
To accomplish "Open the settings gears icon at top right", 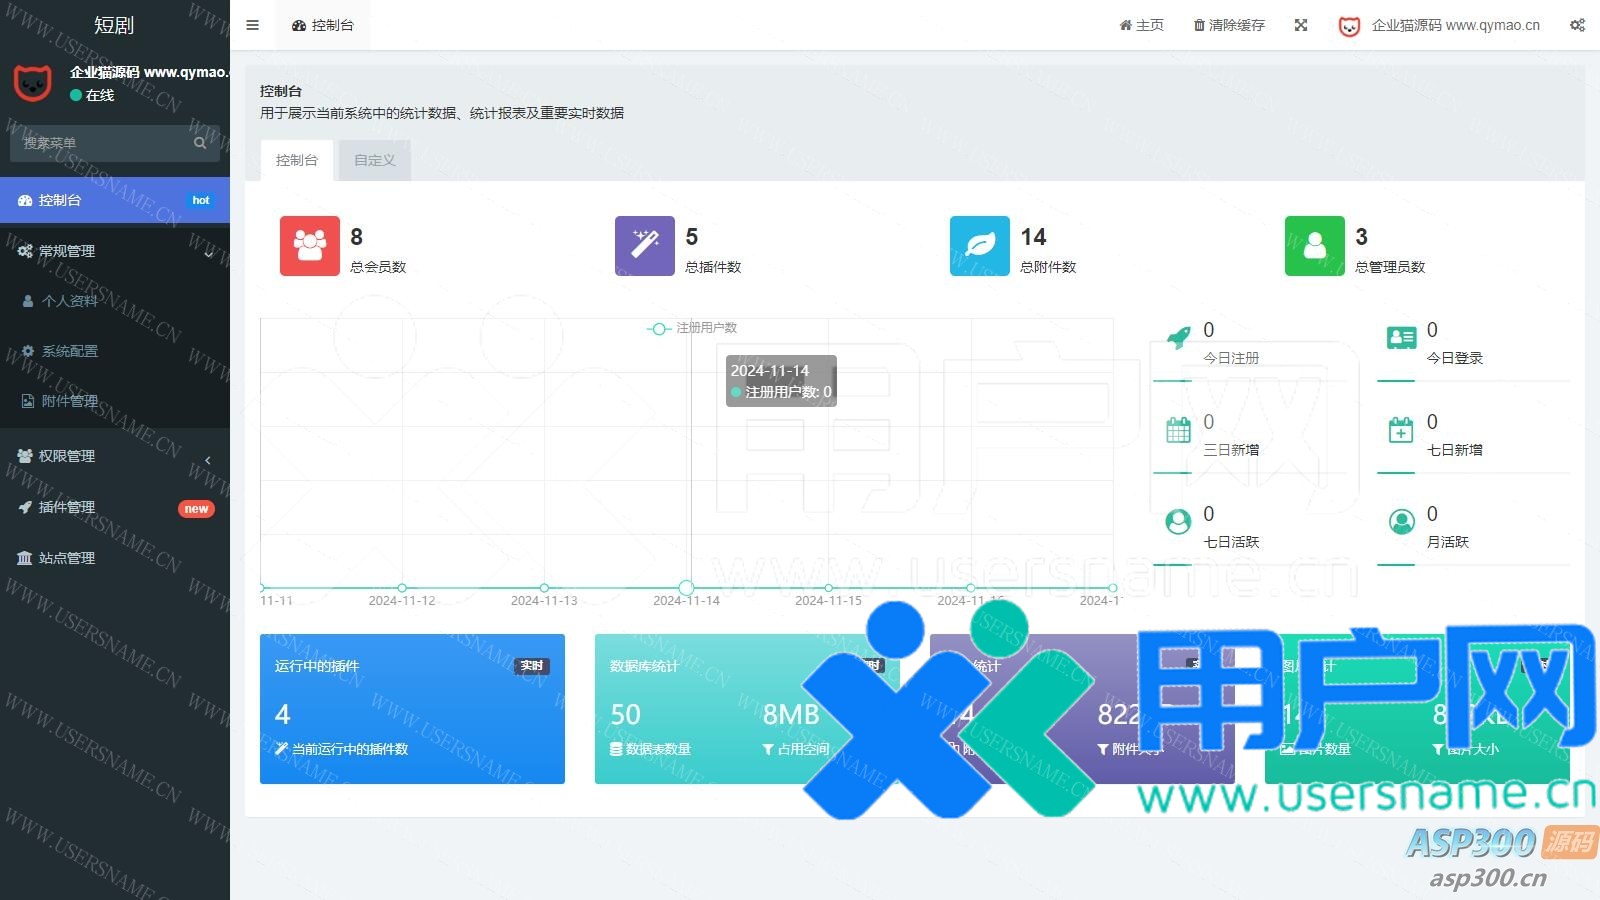I will pyautogui.click(x=1577, y=25).
